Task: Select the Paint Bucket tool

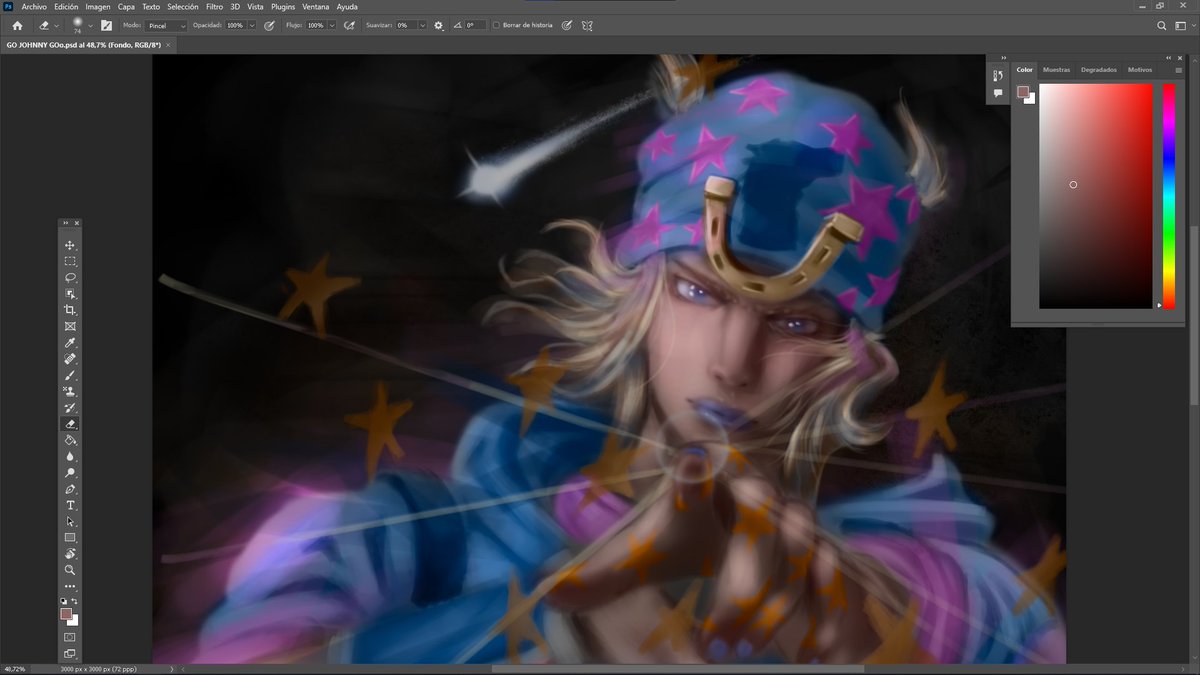Action: [x=70, y=440]
